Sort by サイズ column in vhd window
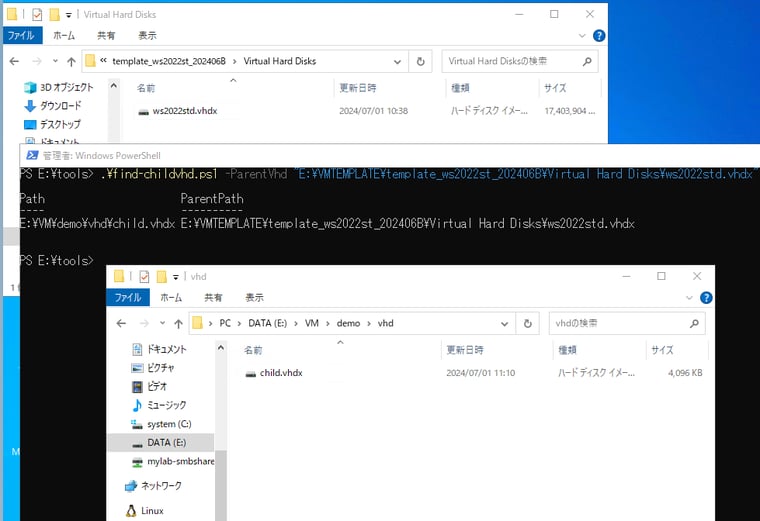Screen dimensions: 760x521 662,350
